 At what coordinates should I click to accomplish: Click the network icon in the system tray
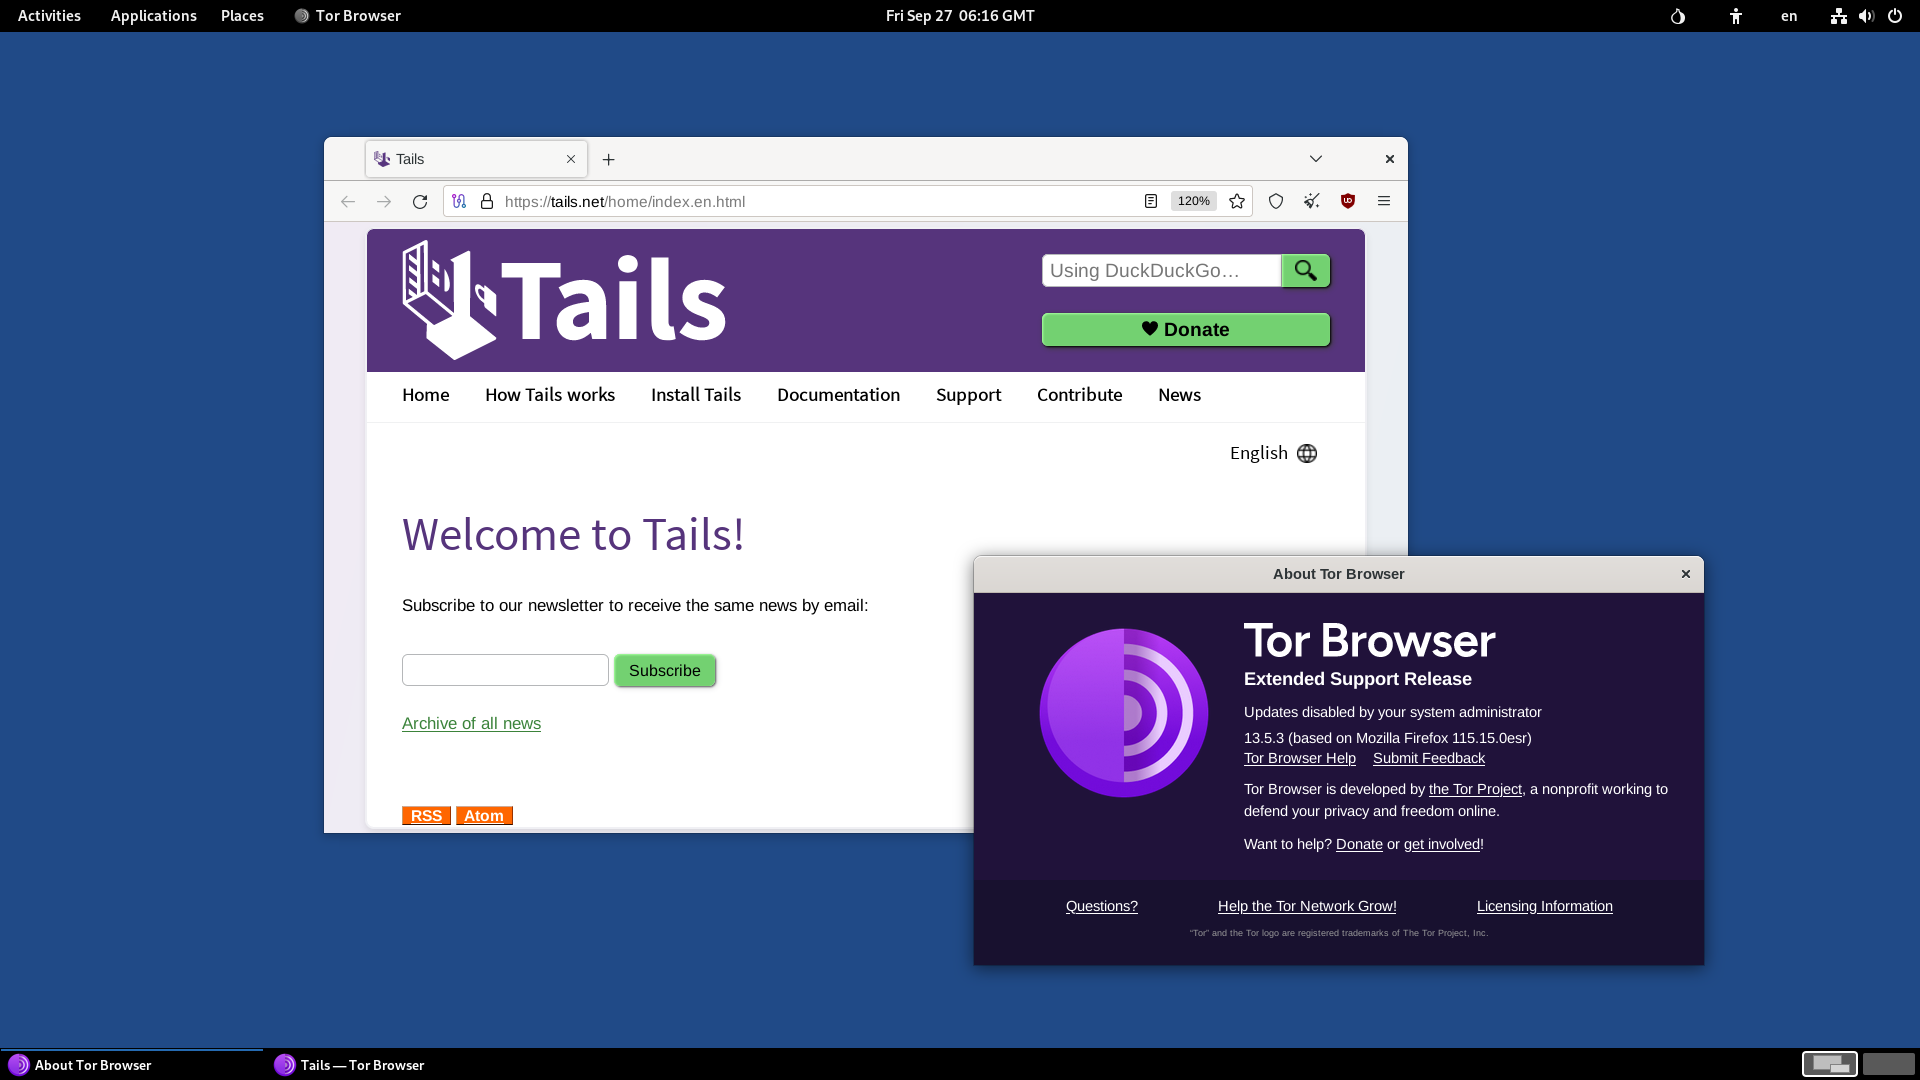click(x=1839, y=16)
